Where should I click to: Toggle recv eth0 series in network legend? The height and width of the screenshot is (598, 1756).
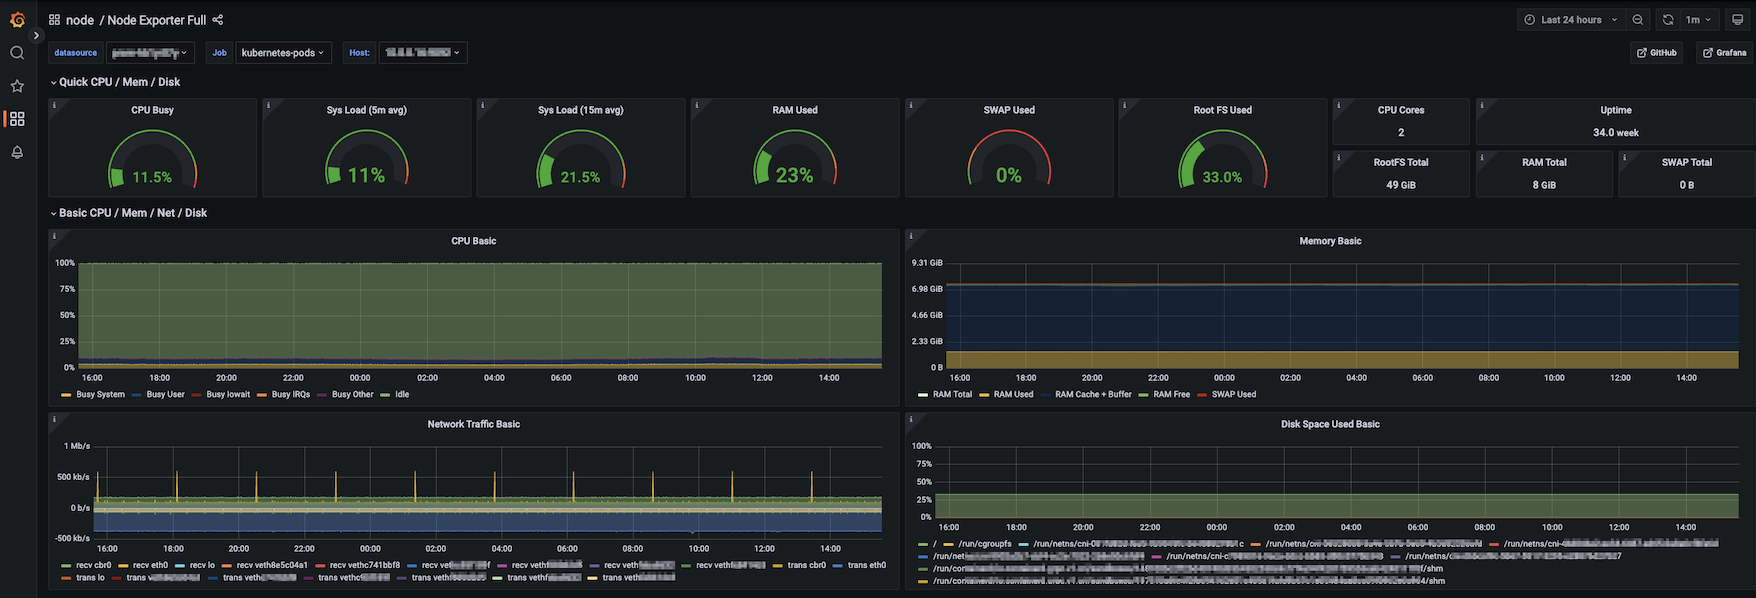click(x=151, y=565)
